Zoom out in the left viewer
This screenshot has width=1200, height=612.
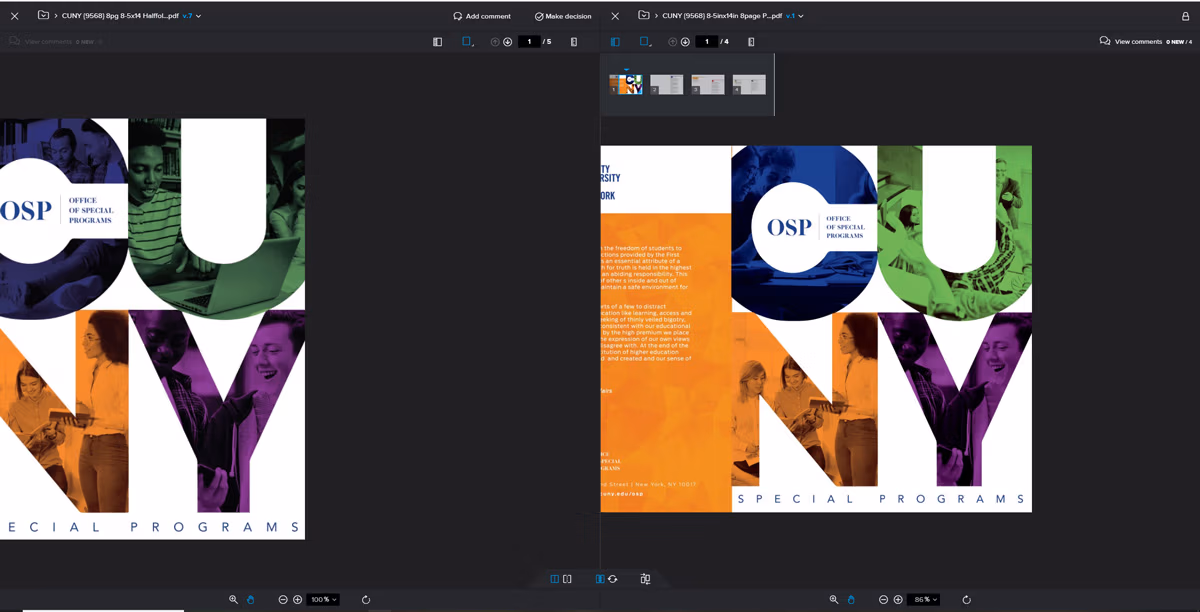[x=283, y=599]
